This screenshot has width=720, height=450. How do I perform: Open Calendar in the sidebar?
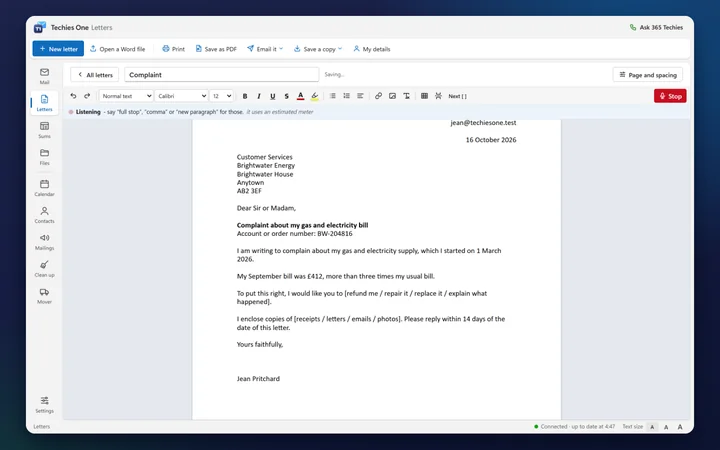[45, 188]
